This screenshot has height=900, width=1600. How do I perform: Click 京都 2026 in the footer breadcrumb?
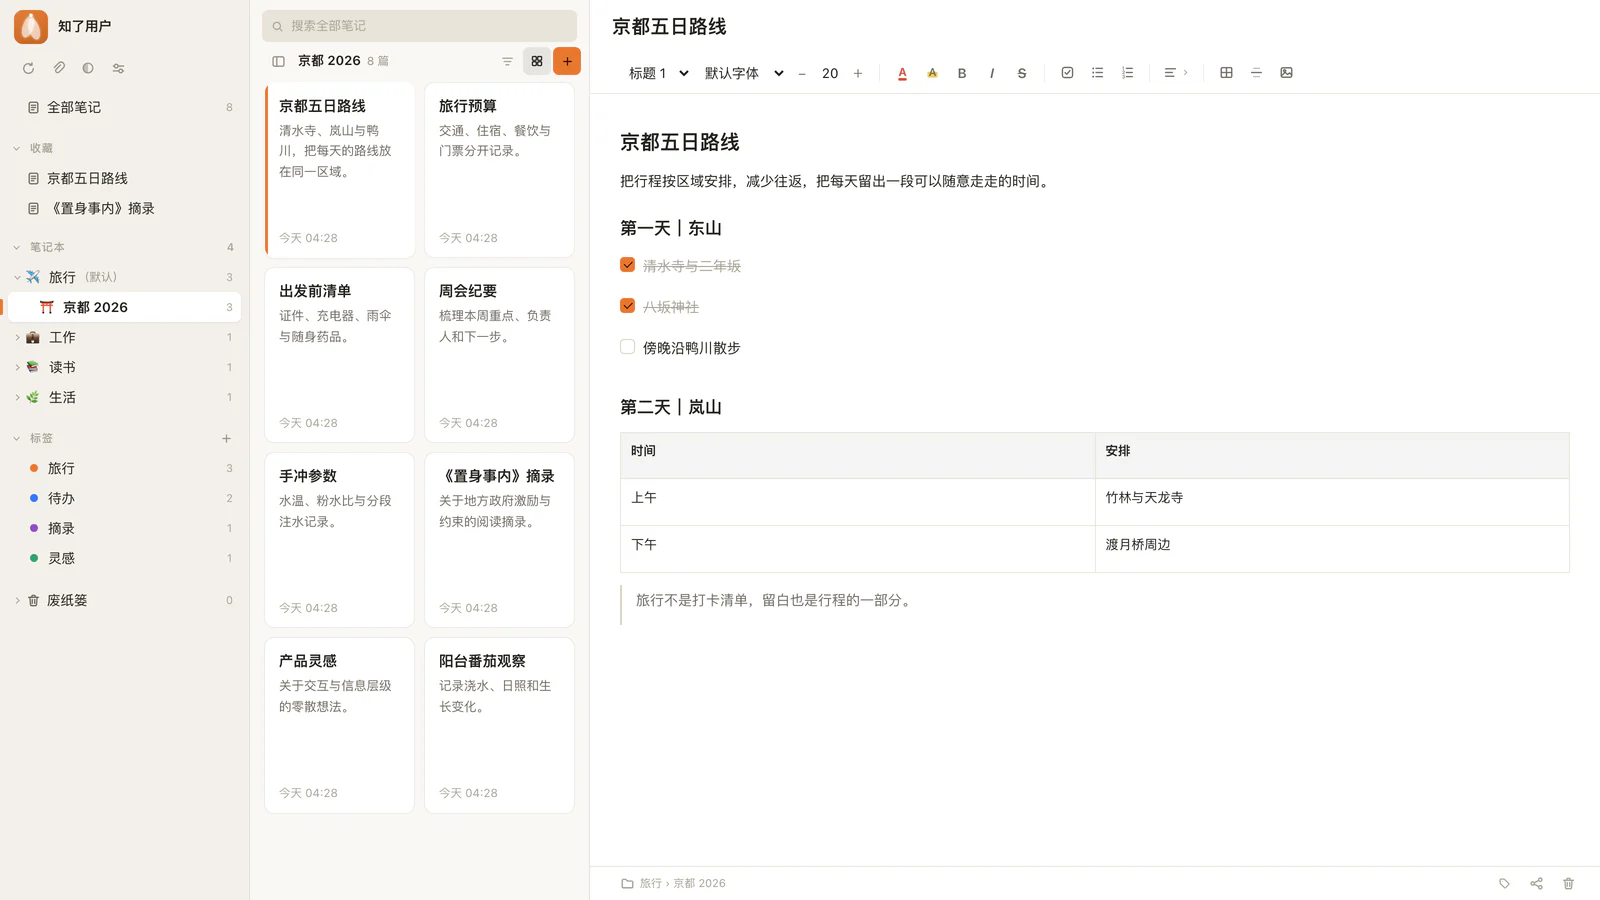(699, 883)
